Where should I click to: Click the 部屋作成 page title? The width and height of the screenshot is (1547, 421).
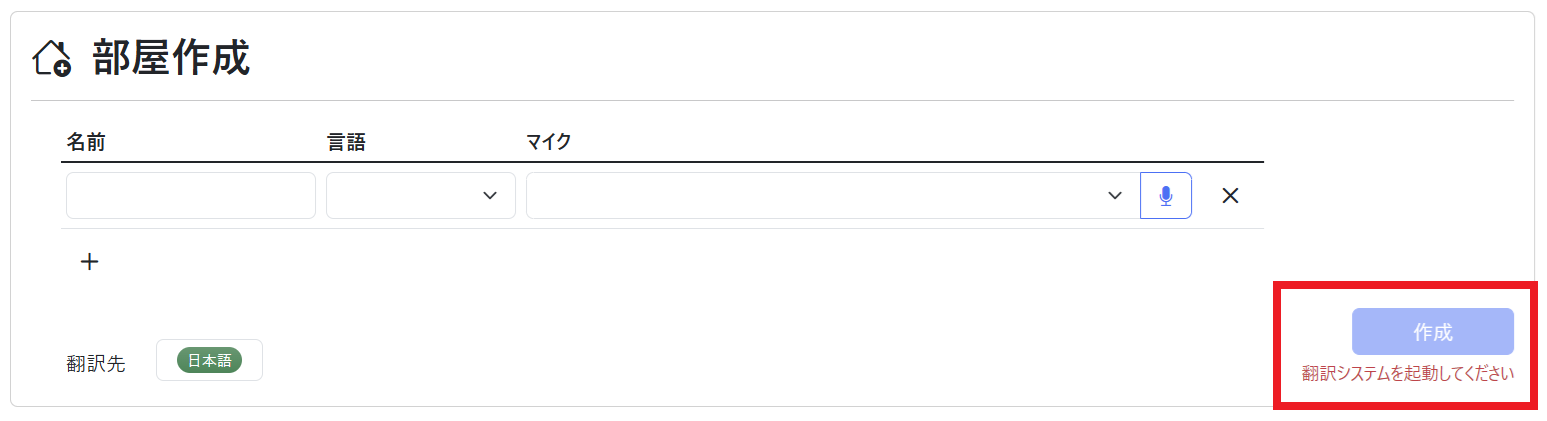(x=171, y=59)
